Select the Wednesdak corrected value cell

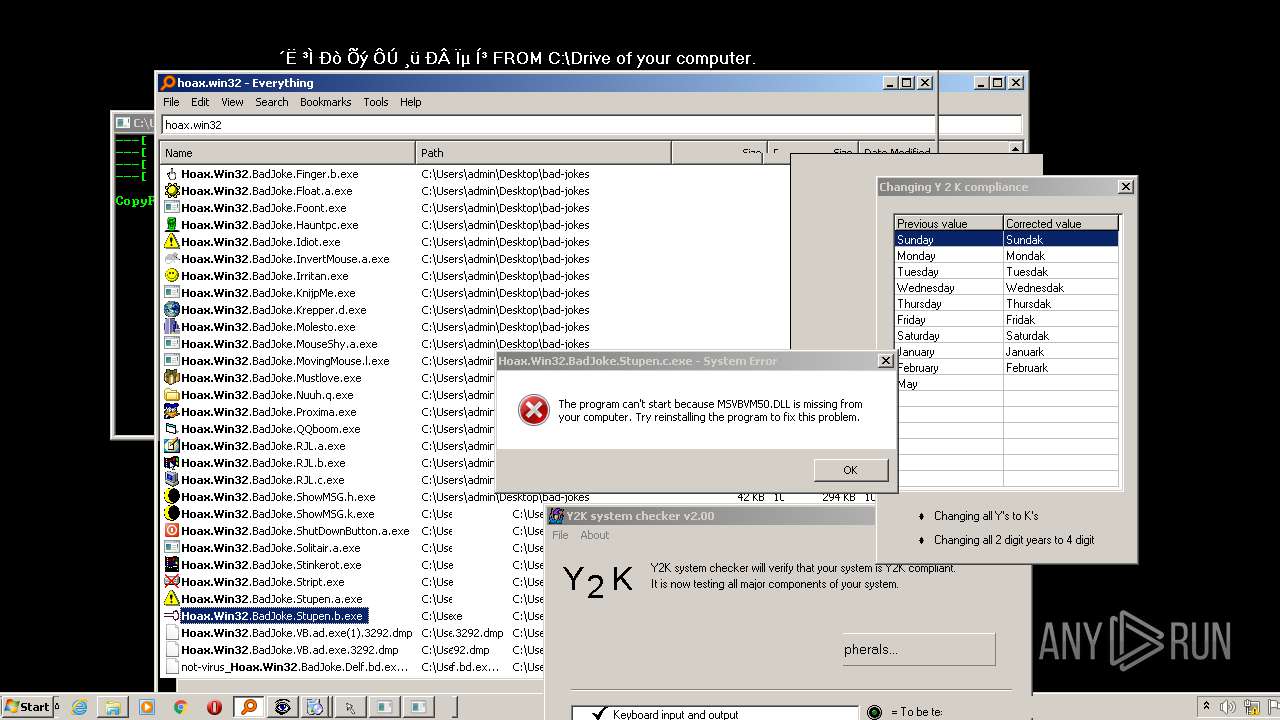pyautogui.click(x=1060, y=288)
